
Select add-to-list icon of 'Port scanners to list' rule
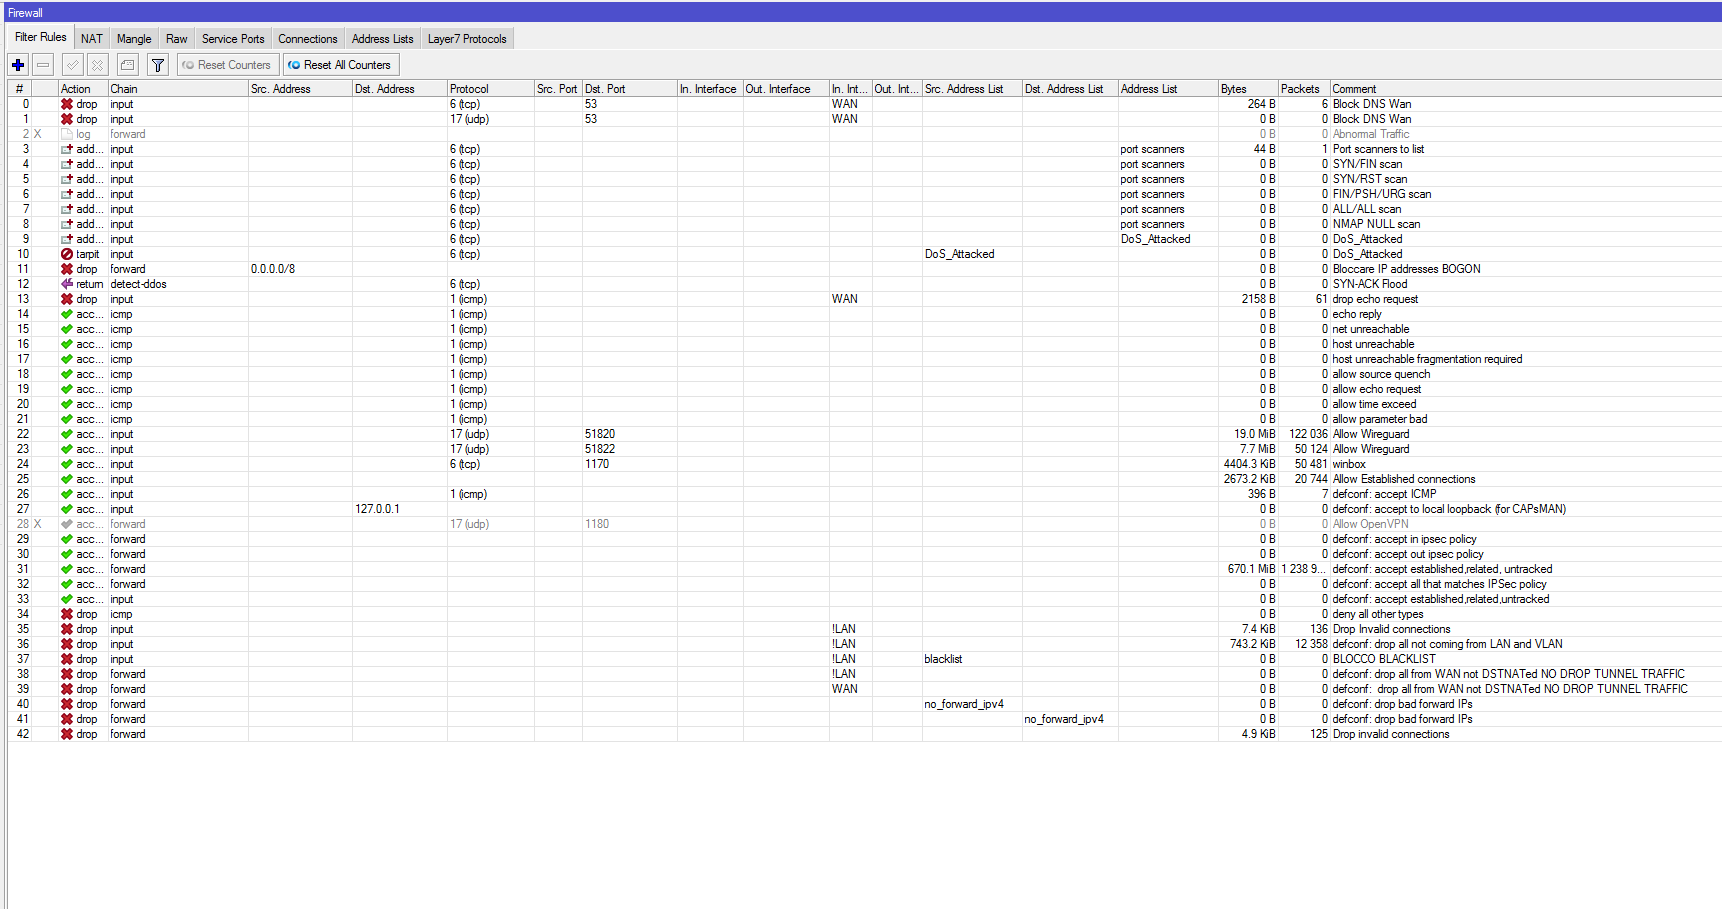click(67, 149)
